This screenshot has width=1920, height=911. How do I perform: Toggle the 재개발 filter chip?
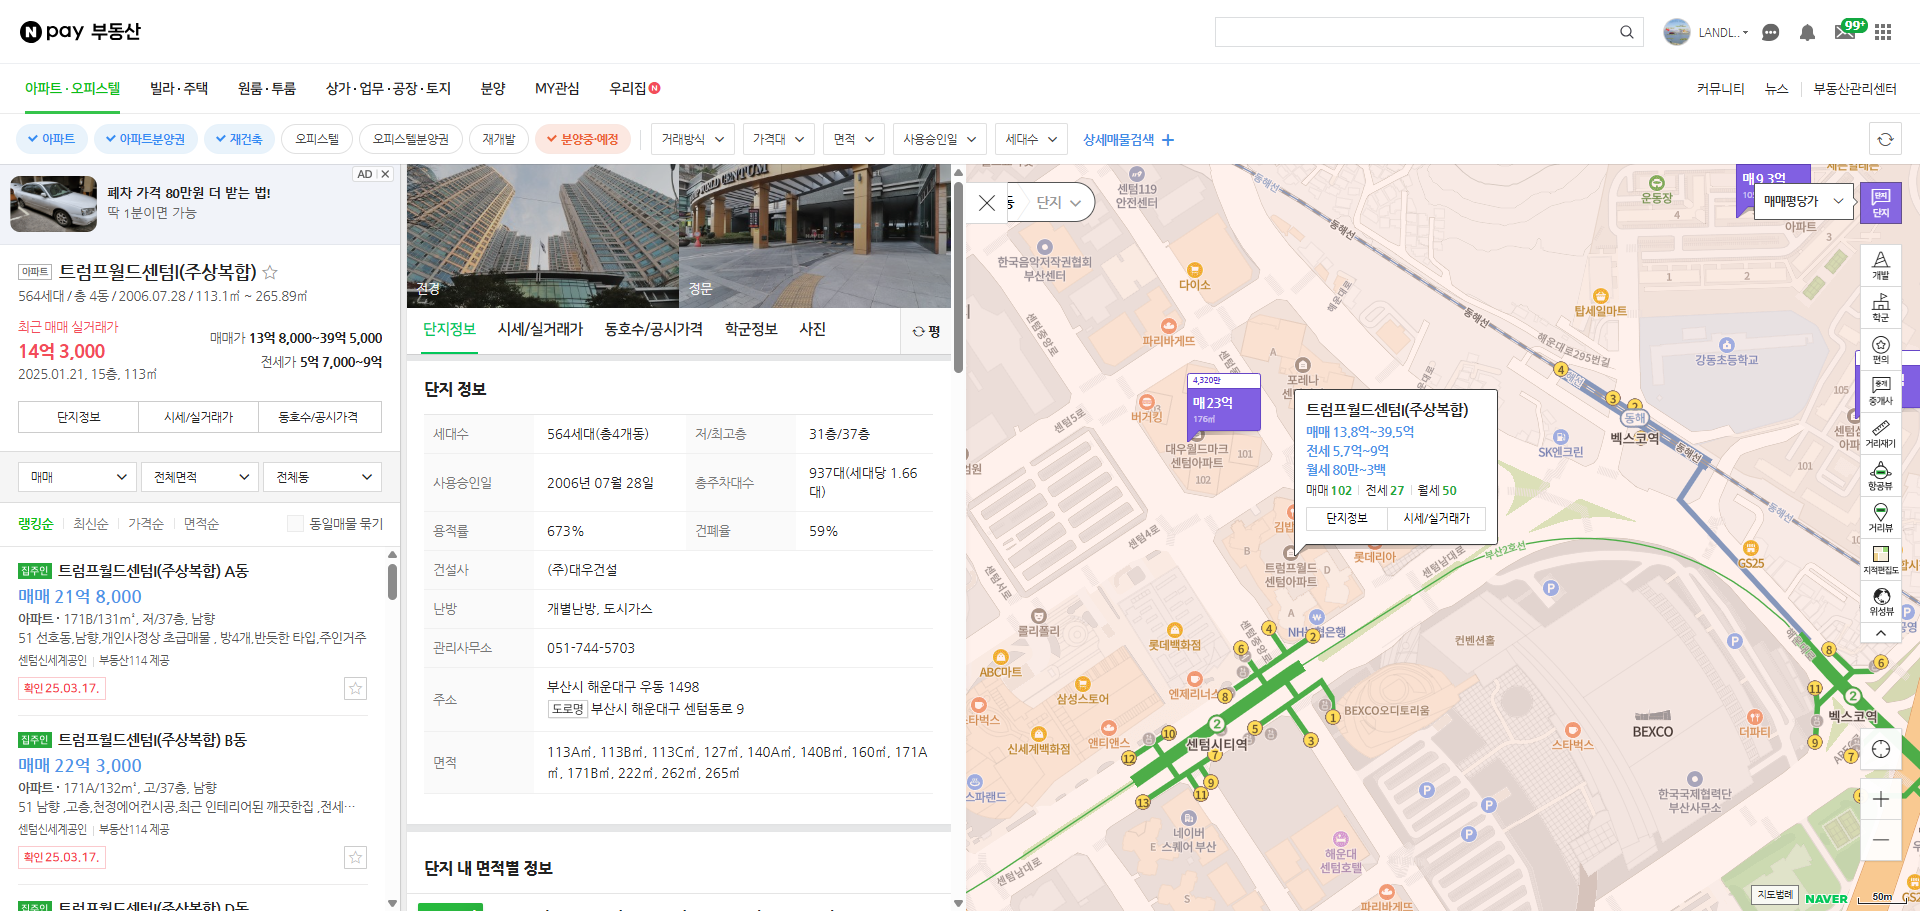click(x=498, y=139)
